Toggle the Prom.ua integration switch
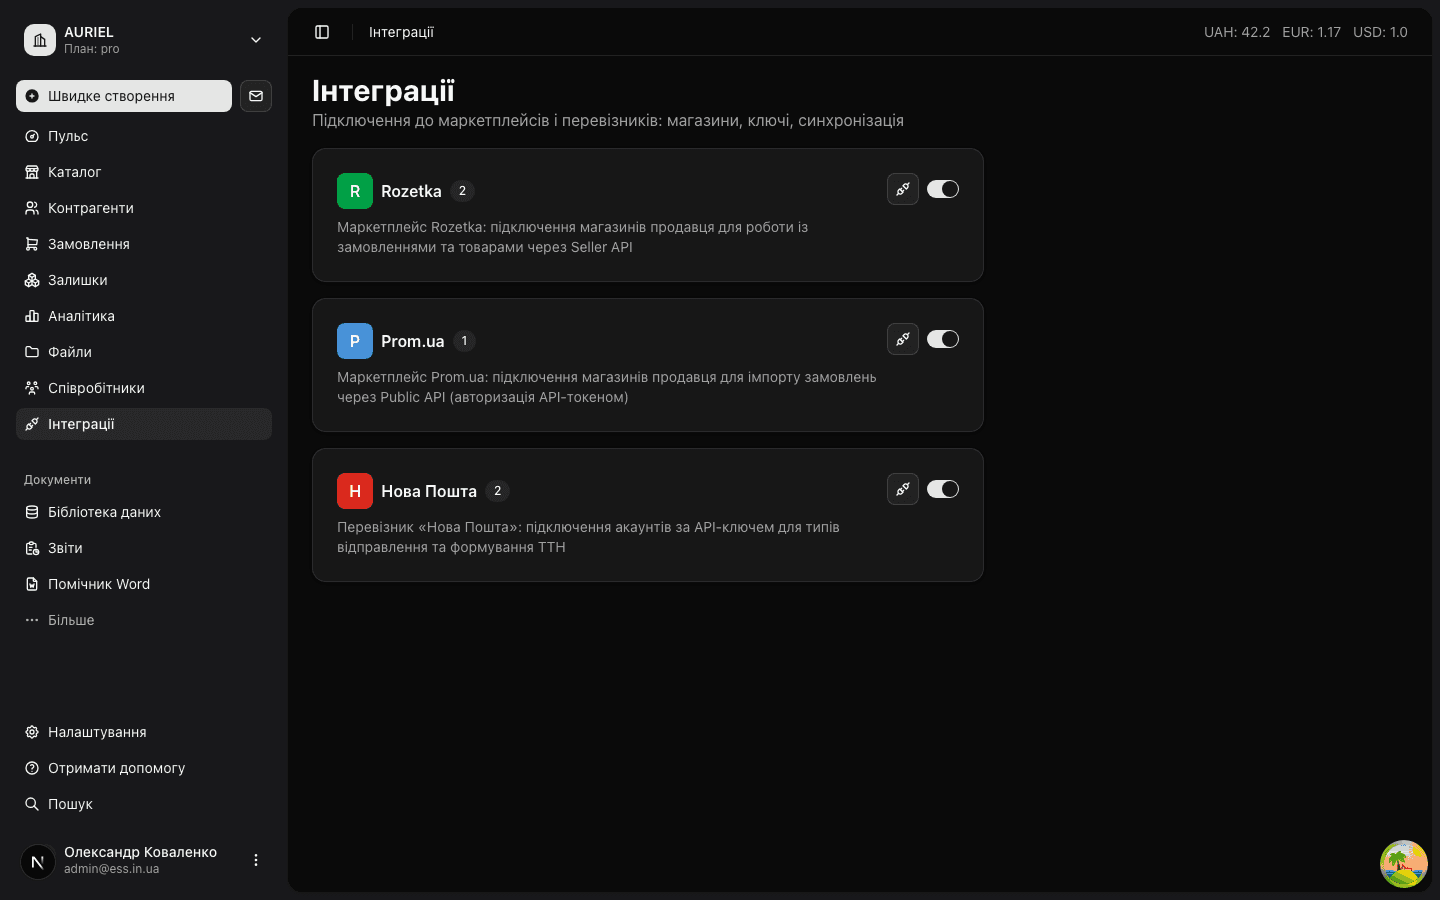 pyautogui.click(x=943, y=339)
